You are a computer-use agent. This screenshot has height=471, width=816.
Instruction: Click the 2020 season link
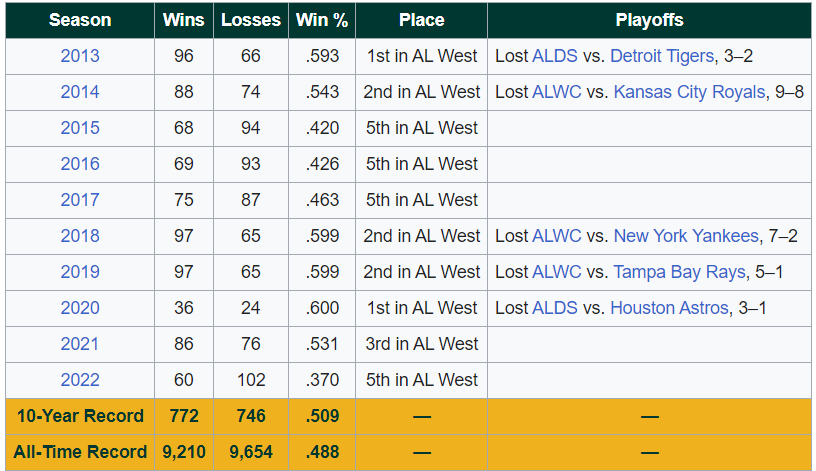(80, 308)
